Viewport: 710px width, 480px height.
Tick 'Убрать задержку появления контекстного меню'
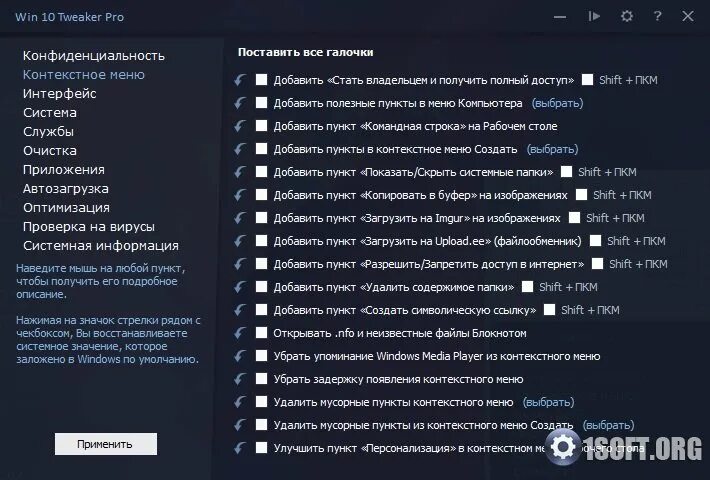point(261,379)
